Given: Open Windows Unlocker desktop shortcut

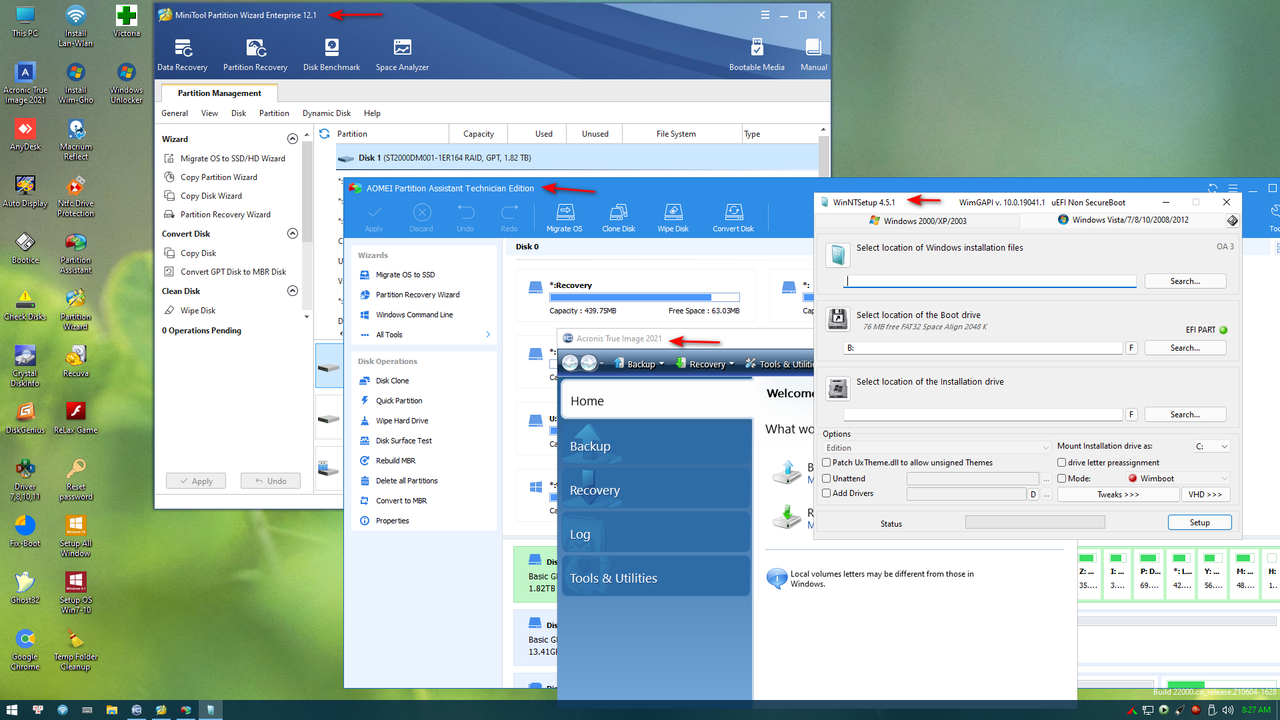Looking at the screenshot, I should tap(126, 82).
